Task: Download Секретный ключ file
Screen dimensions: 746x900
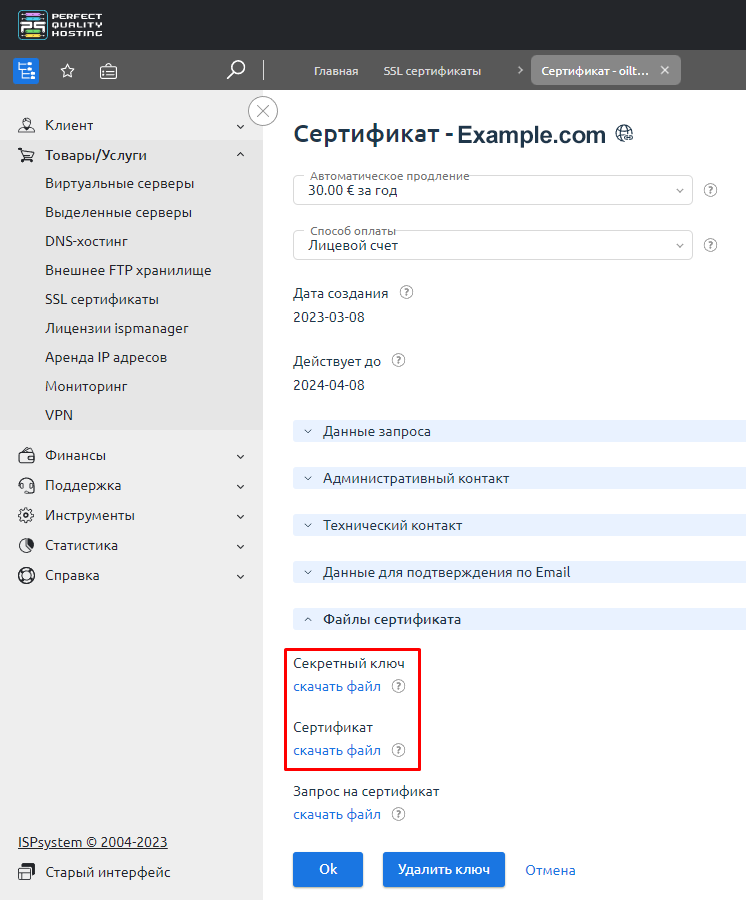Action: pos(337,686)
